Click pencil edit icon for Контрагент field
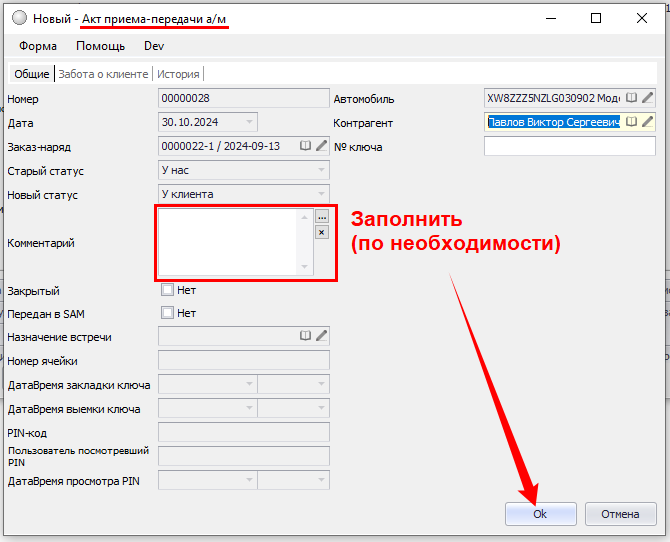The width and height of the screenshot is (670, 542). pos(647,122)
